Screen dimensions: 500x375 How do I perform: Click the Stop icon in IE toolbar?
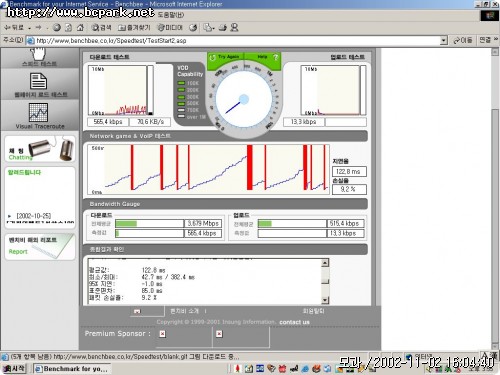[x=57, y=28]
